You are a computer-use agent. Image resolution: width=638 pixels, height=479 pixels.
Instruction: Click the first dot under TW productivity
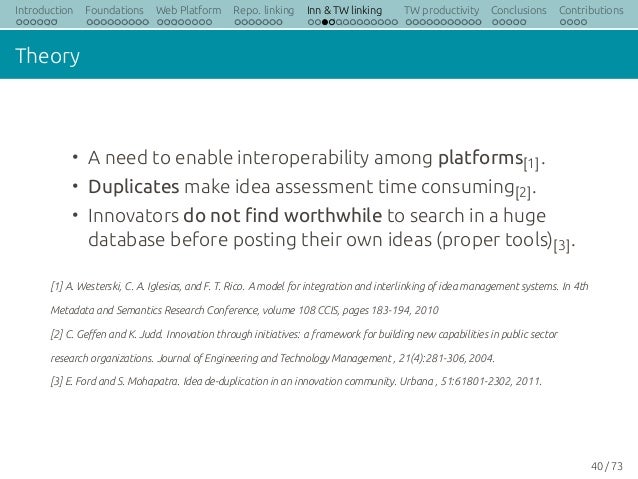(409, 22)
